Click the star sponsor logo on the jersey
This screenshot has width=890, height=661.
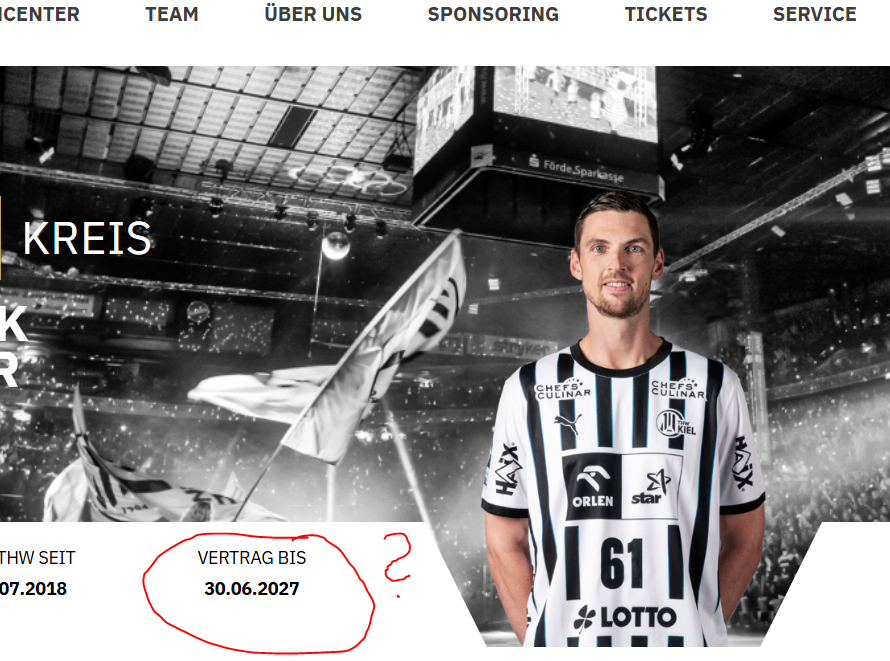[652, 487]
